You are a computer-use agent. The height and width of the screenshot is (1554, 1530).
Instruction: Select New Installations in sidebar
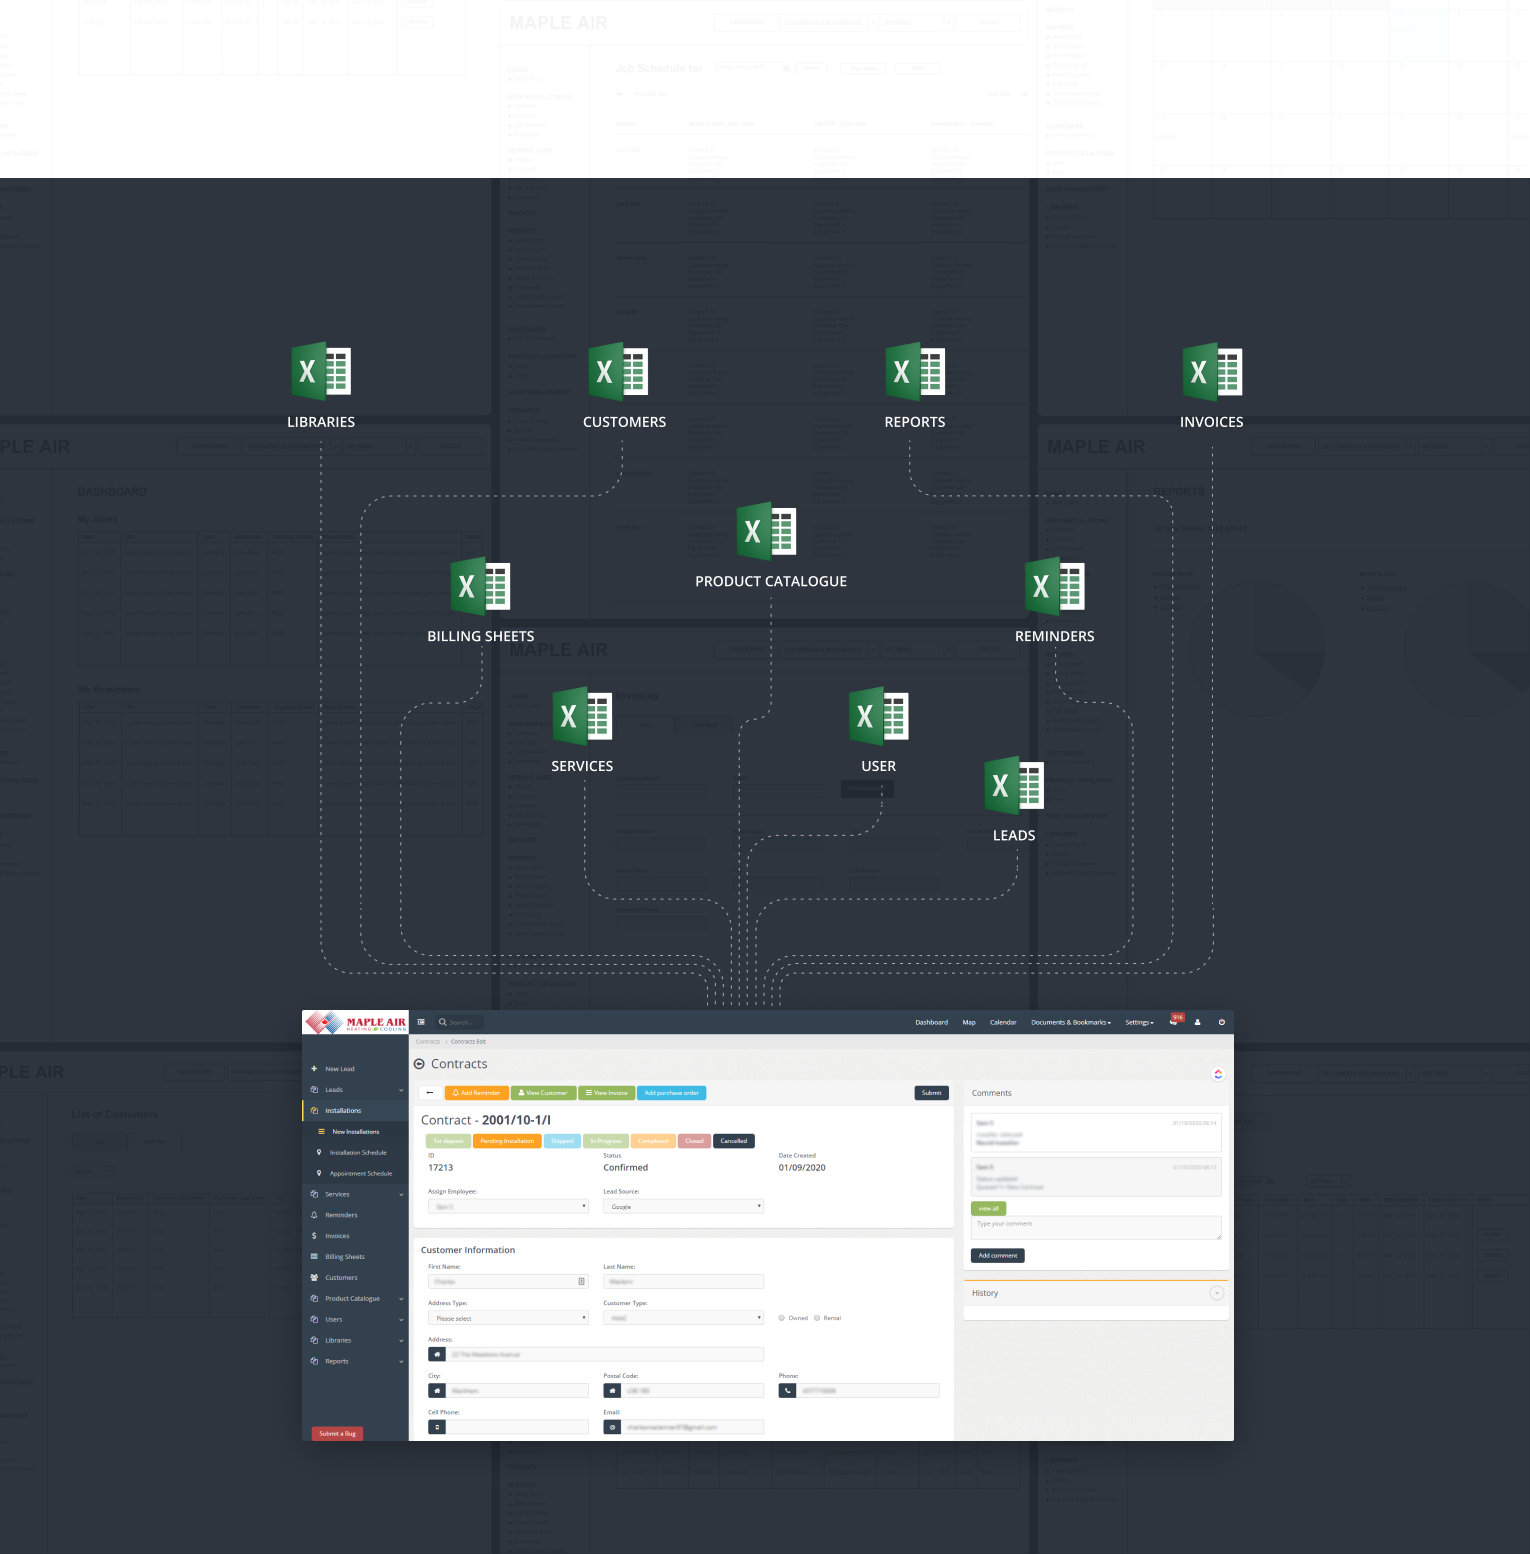355,1132
